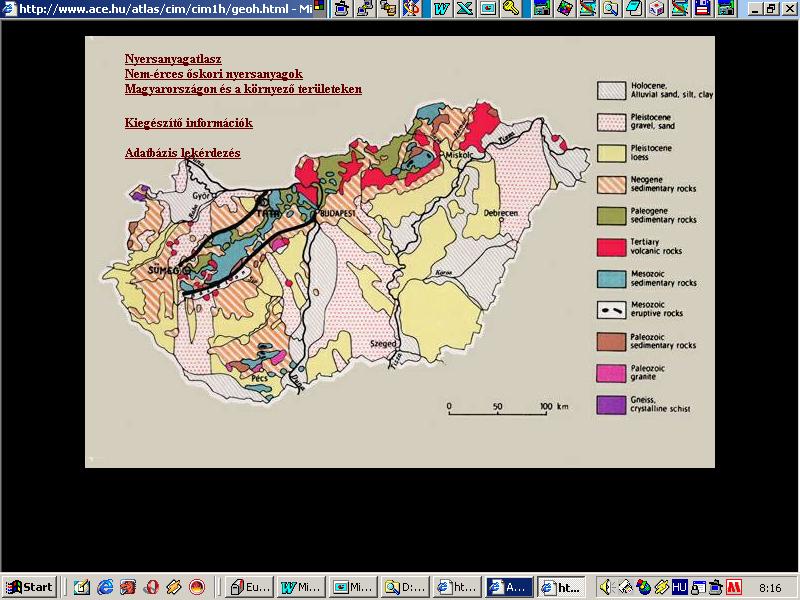Click the Miskolc label on the map
Image resolution: width=800 pixels, height=600 pixels.
tap(460, 155)
